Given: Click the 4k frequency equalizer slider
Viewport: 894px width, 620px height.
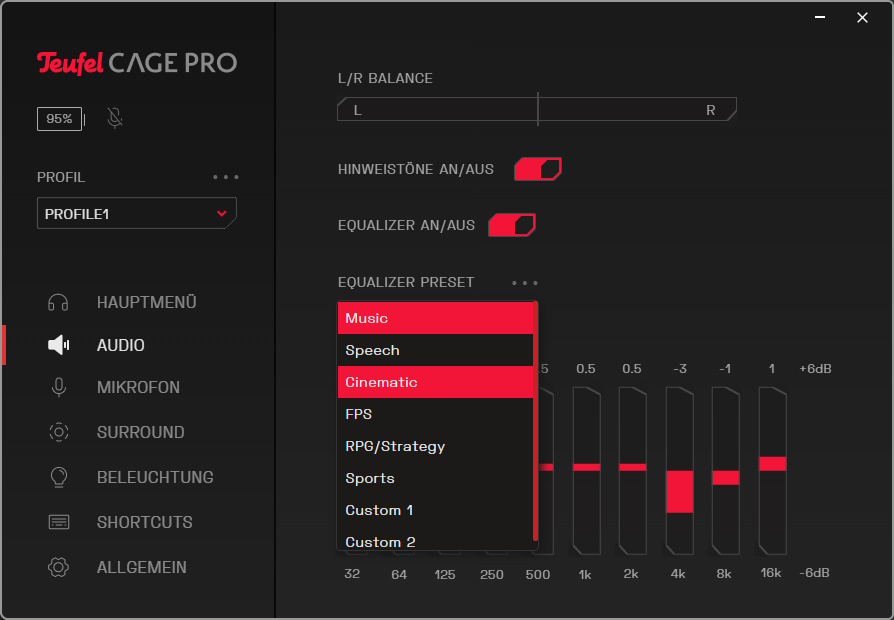Looking at the screenshot, I should (679, 470).
